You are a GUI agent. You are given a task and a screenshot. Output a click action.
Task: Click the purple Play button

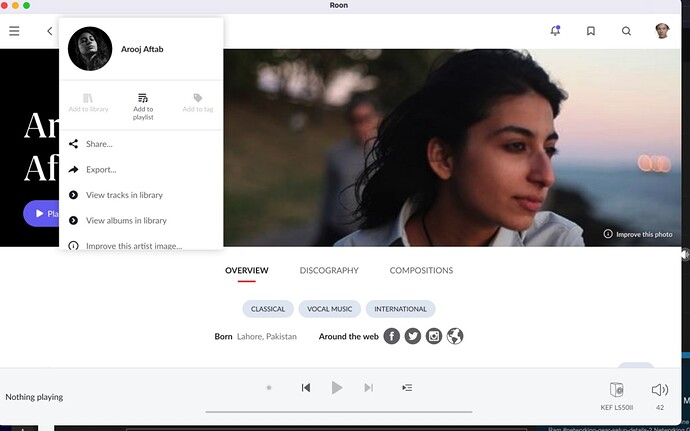click(x=41, y=214)
